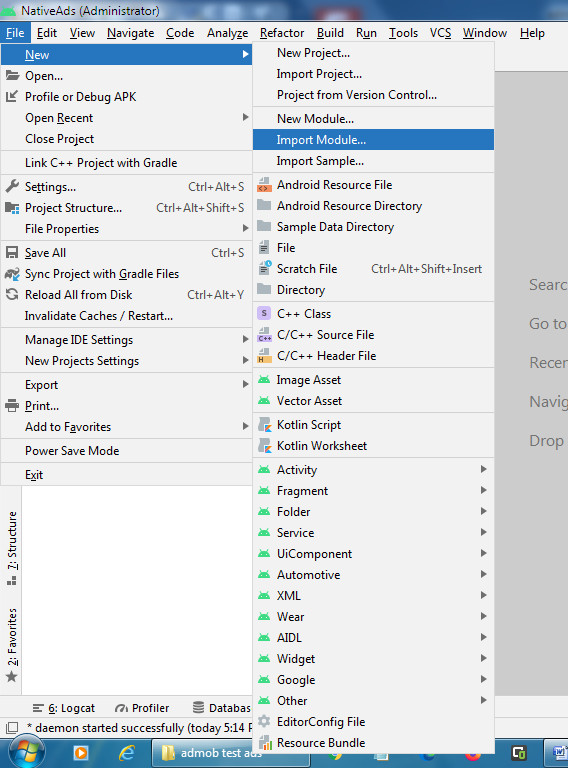Expand the Wear submenu arrow
568x768 pixels.
(x=484, y=616)
